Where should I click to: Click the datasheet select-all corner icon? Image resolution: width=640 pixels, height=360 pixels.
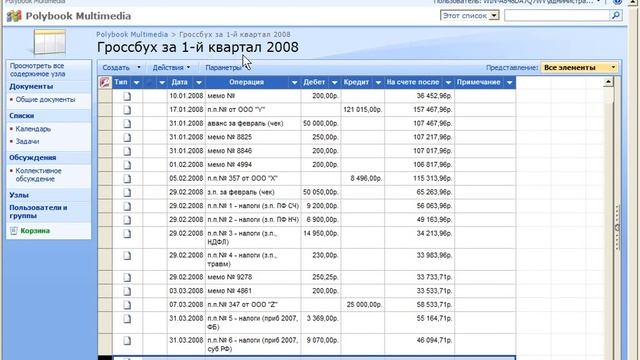click(x=105, y=82)
